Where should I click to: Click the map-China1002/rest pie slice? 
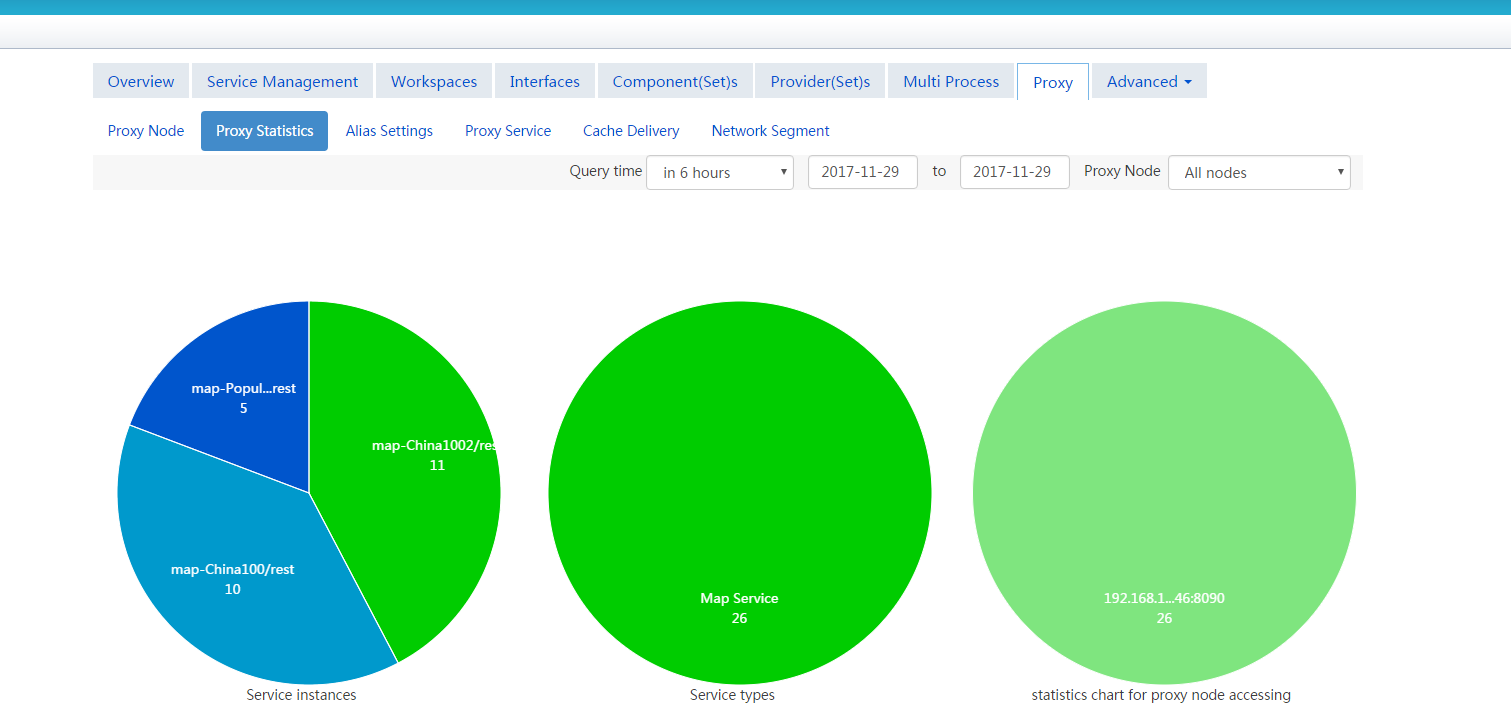tap(420, 470)
